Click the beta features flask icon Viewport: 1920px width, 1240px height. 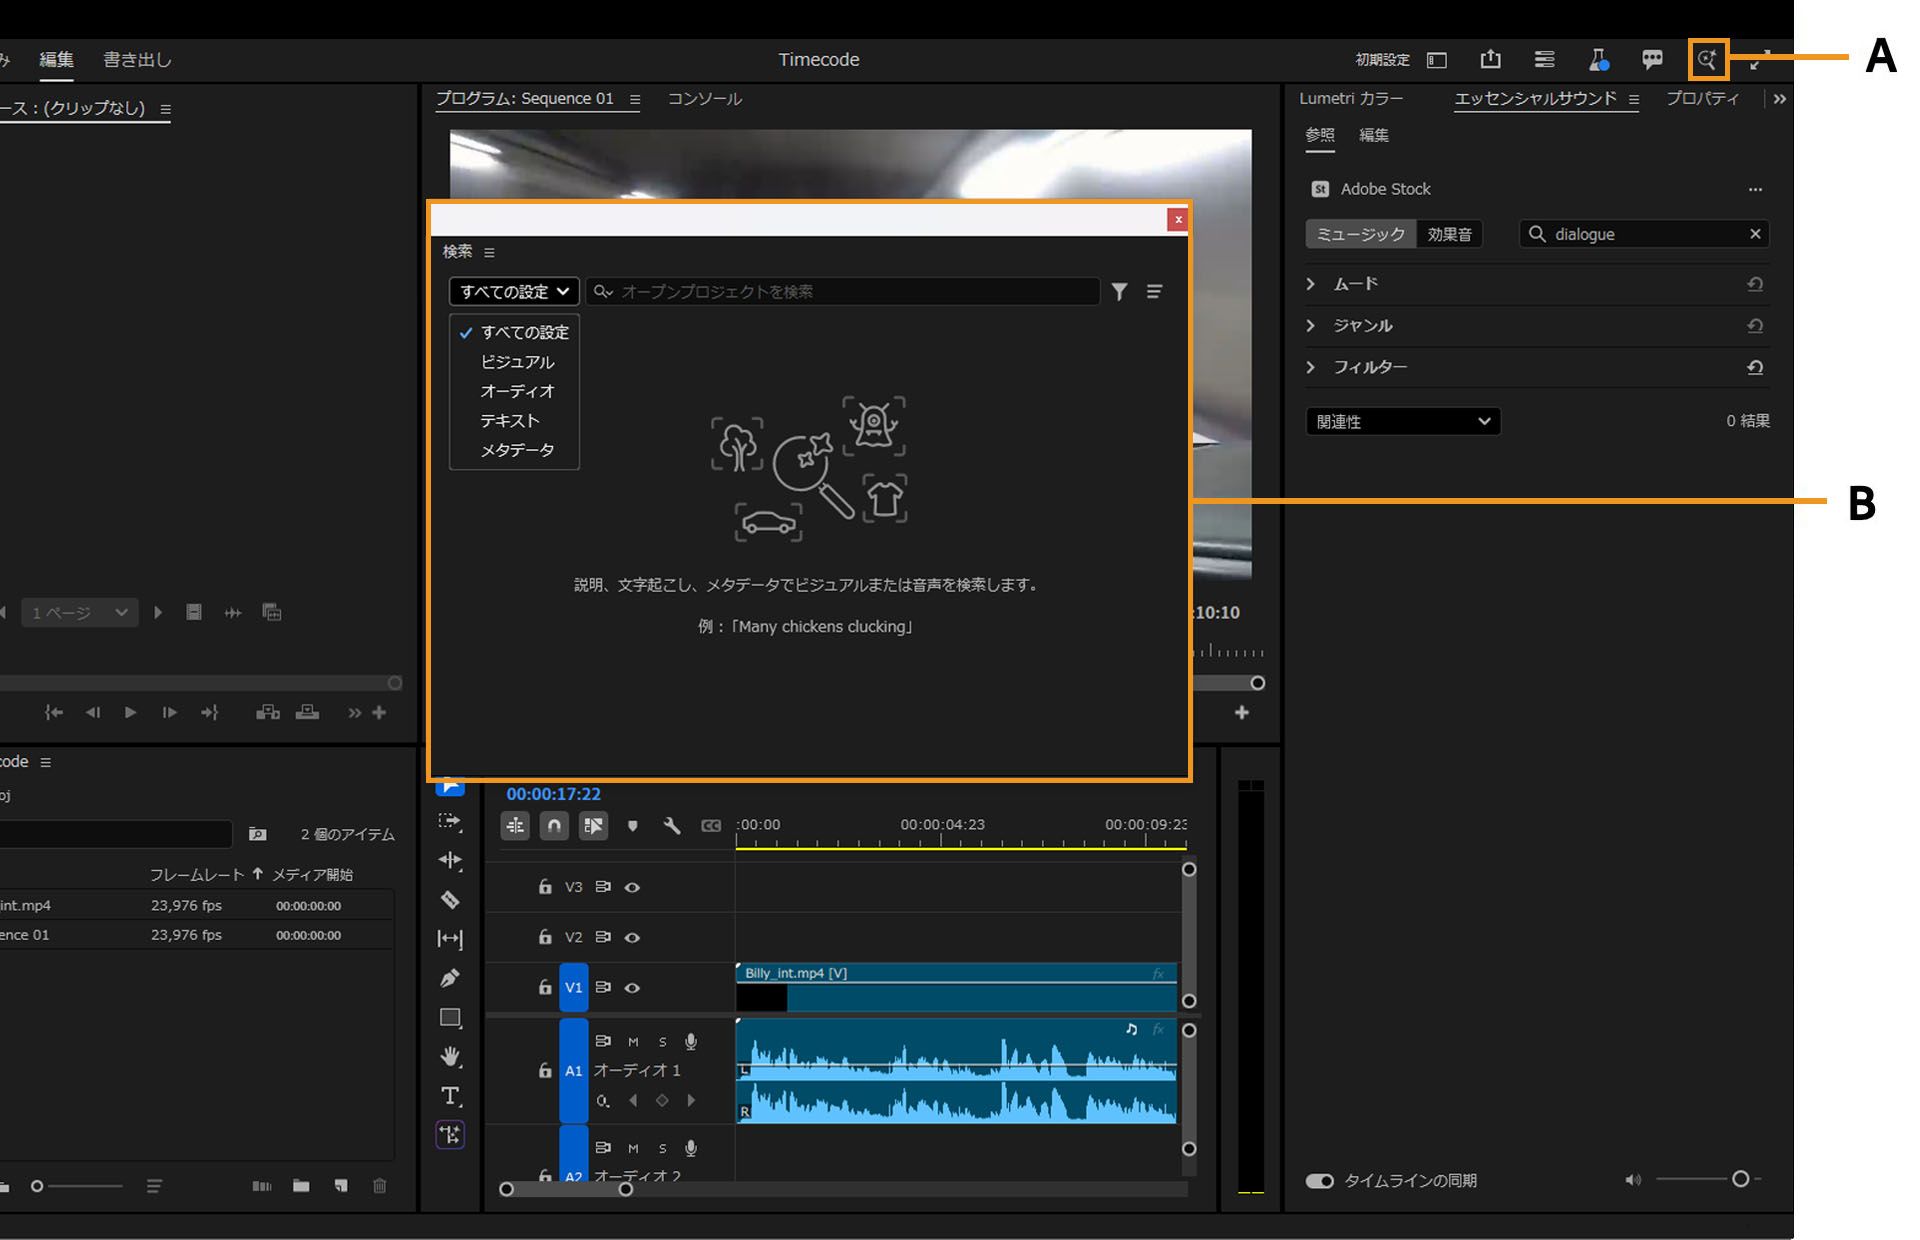[x=1598, y=59]
